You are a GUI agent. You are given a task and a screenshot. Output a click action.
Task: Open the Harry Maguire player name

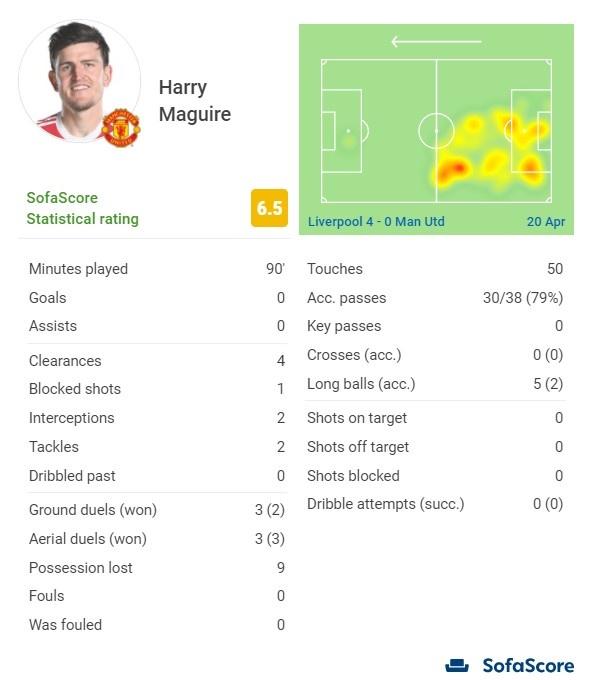click(x=195, y=101)
